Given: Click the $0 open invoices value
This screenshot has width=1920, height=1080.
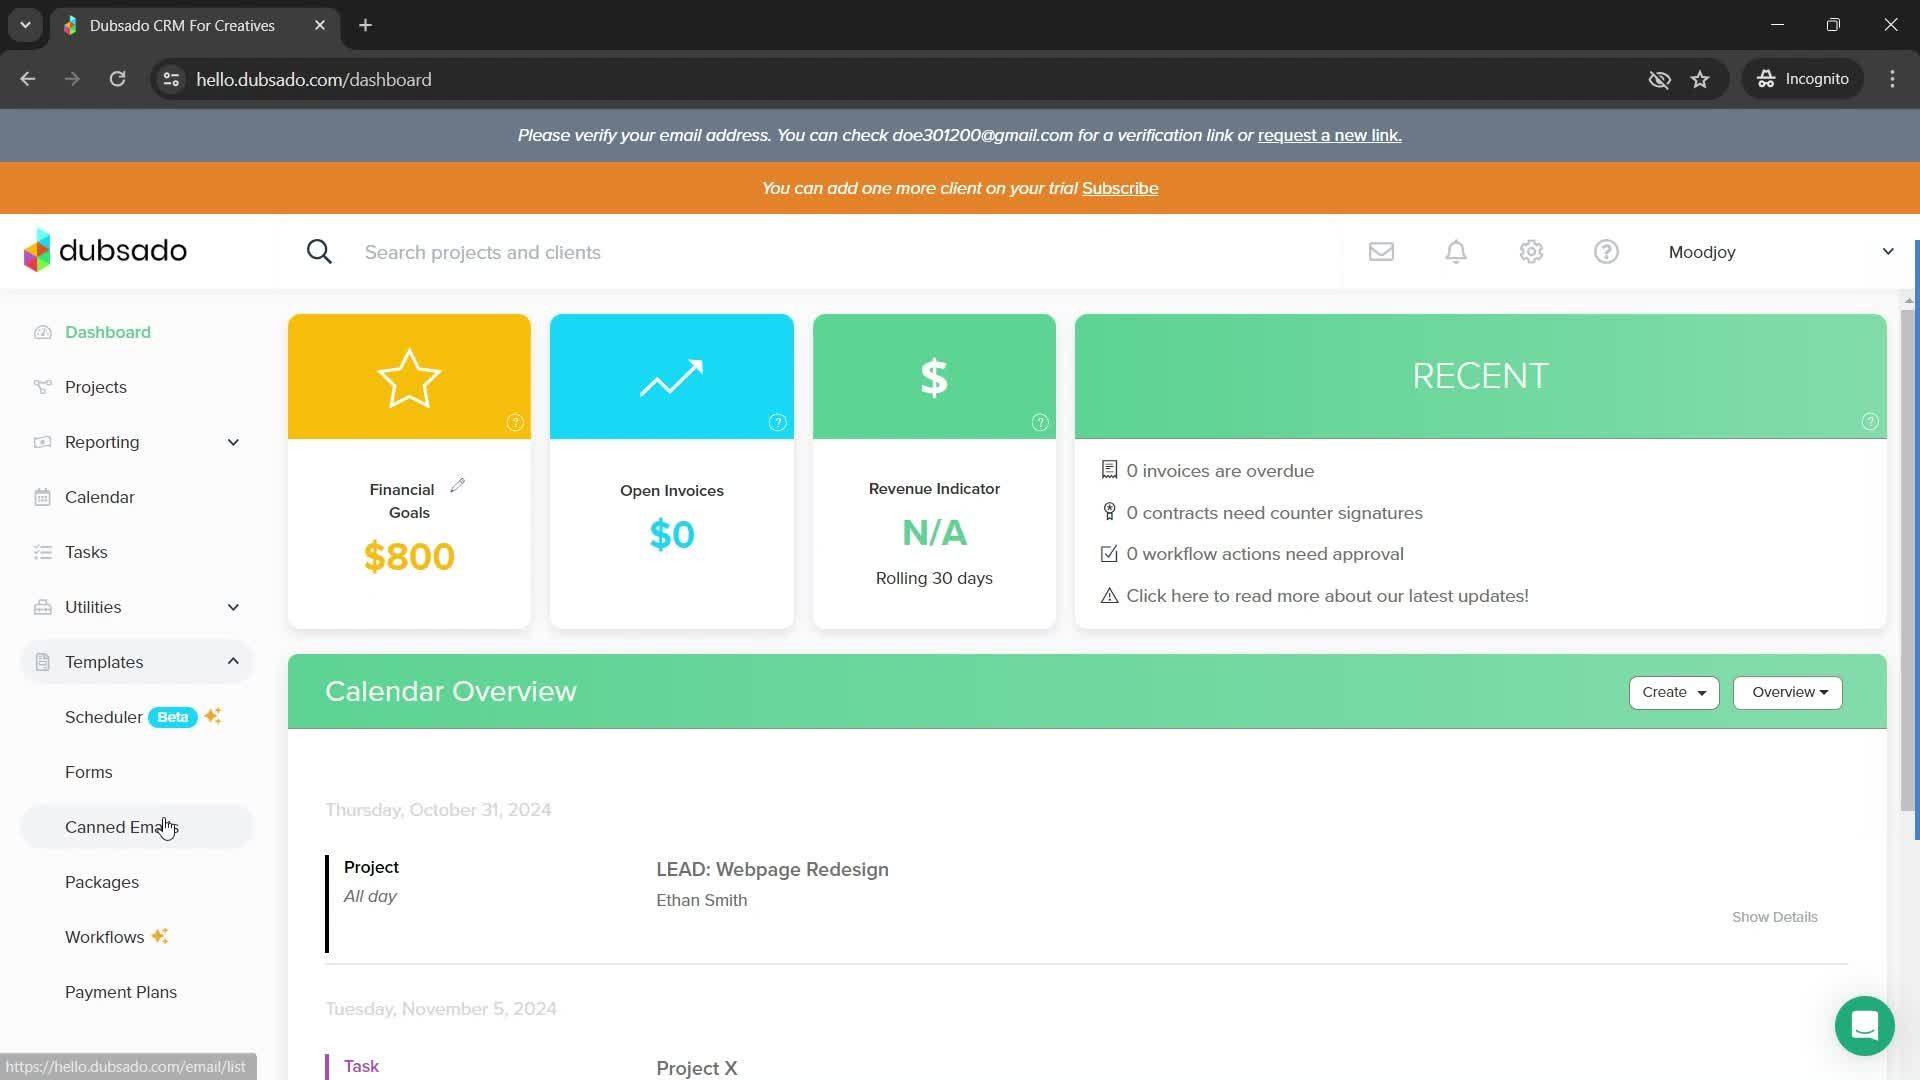Looking at the screenshot, I should click(671, 534).
